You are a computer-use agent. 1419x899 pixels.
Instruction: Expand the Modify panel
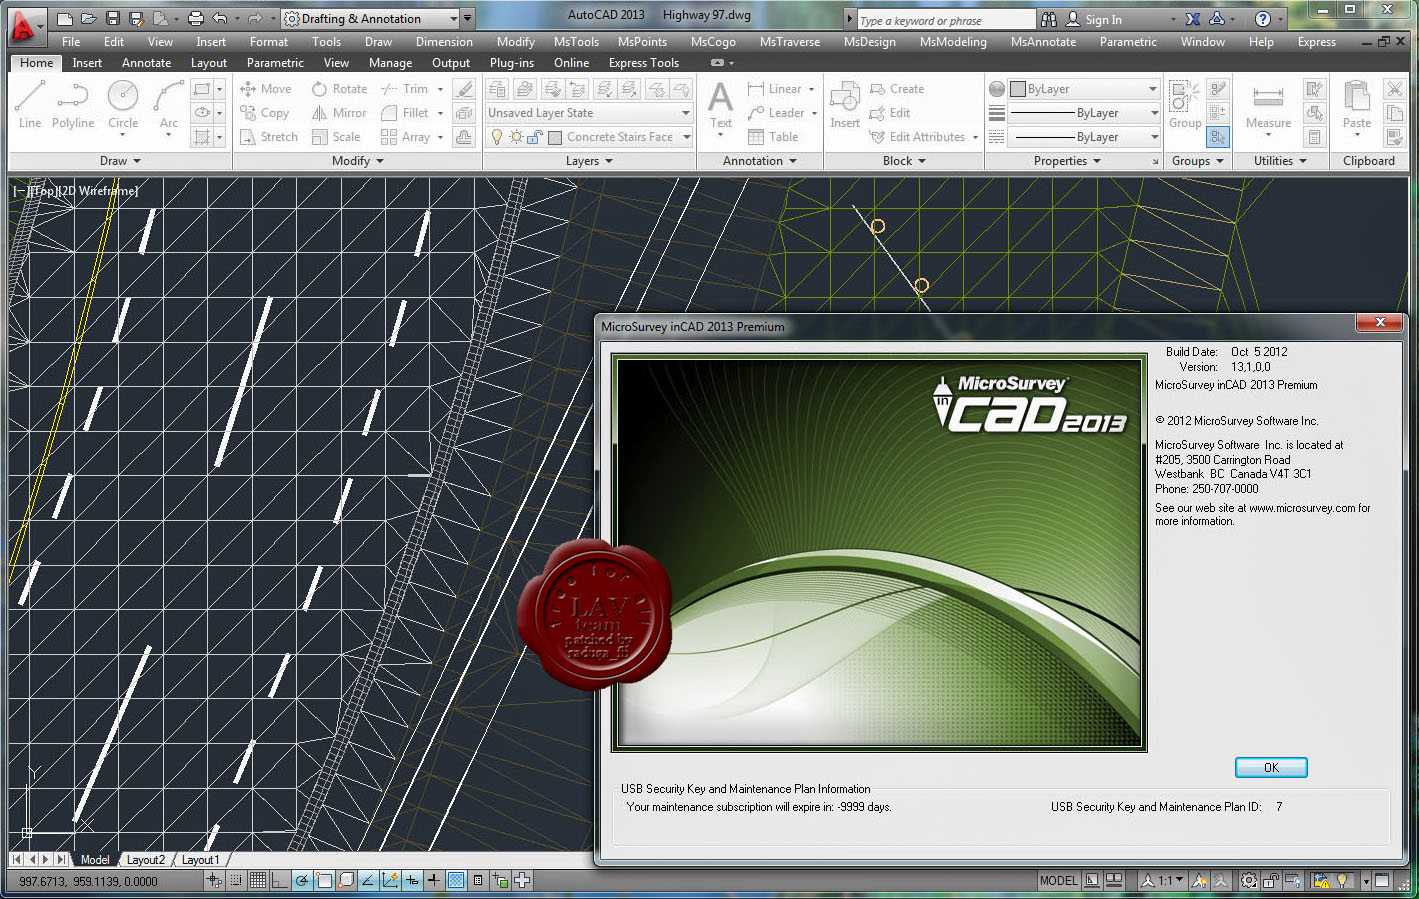click(x=357, y=161)
